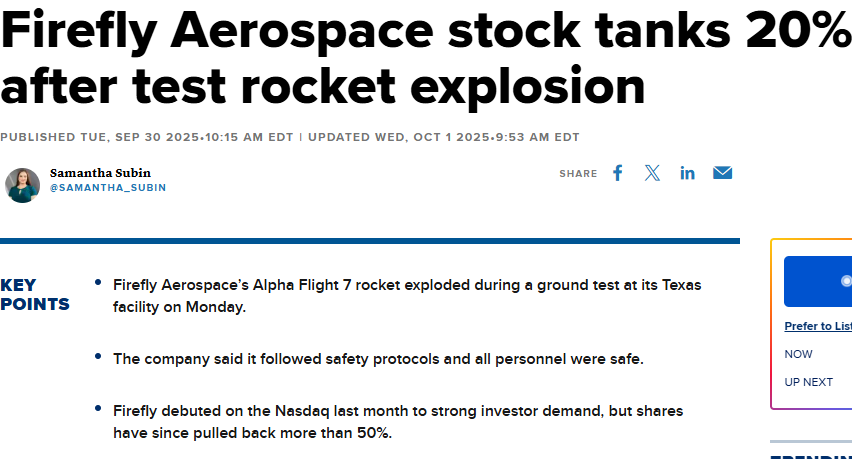852x459 pixels.
Task: Click the Alpha Flight 7 explosion bullet
Action: pyautogui.click(x=406, y=296)
